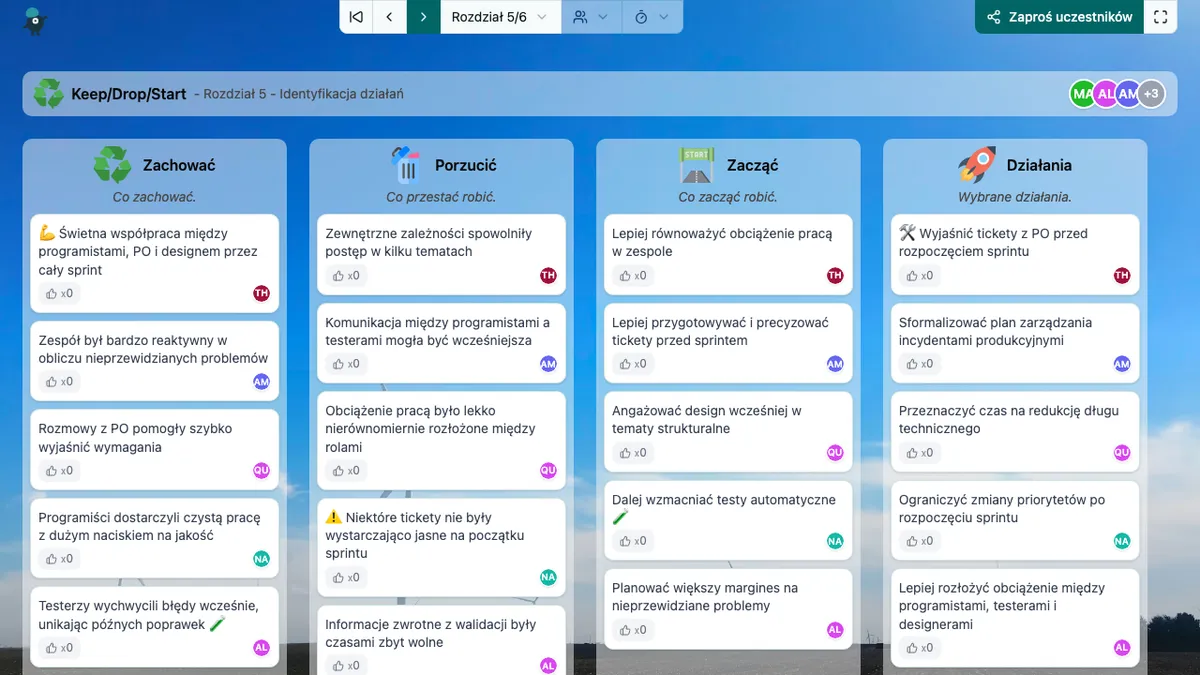1200x675 pixels.
Task: Open the Rozdział 5/6 chapter dropdown
Action: pos(499,17)
